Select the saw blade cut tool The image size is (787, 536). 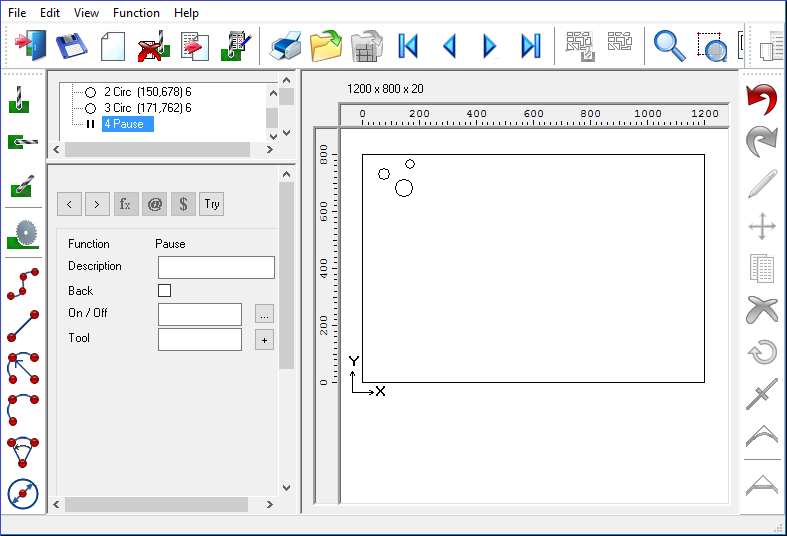pyautogui.click(x=23, y=234)
